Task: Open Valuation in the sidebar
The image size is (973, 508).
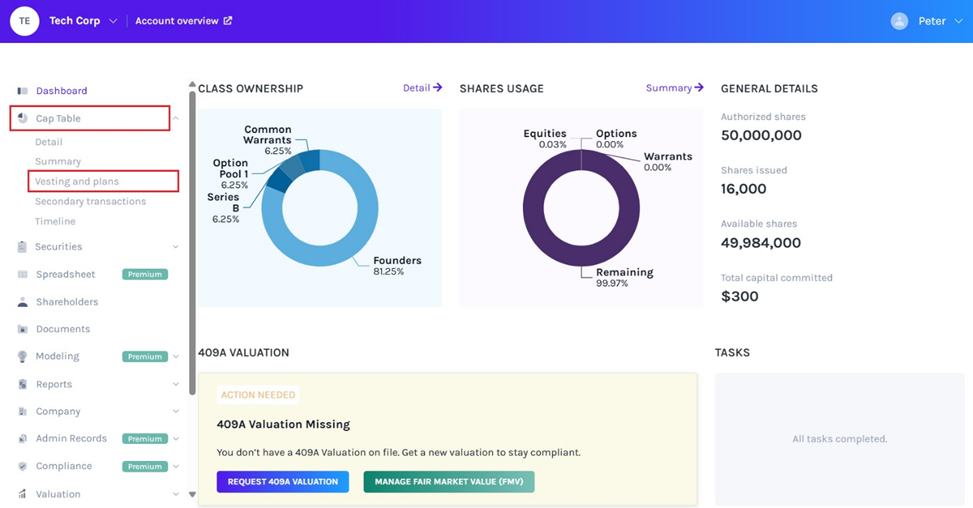Action: 58,494
